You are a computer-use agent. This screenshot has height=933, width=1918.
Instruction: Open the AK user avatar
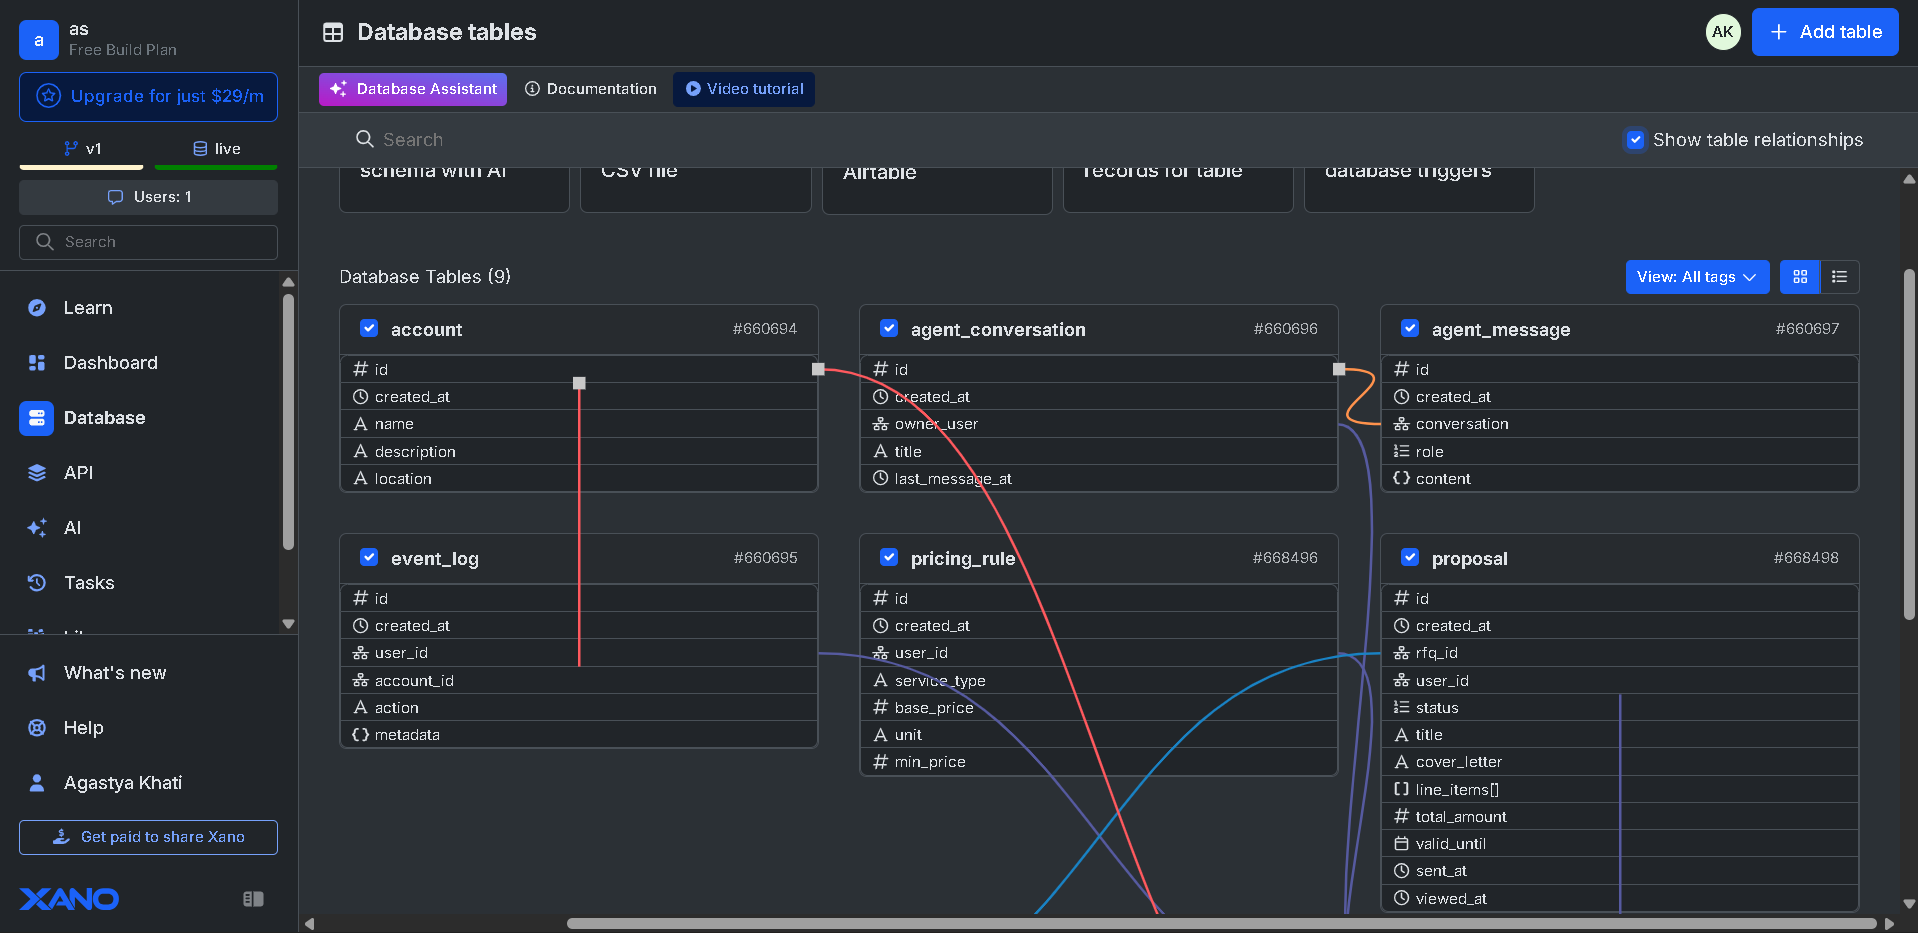point(1722,32)
